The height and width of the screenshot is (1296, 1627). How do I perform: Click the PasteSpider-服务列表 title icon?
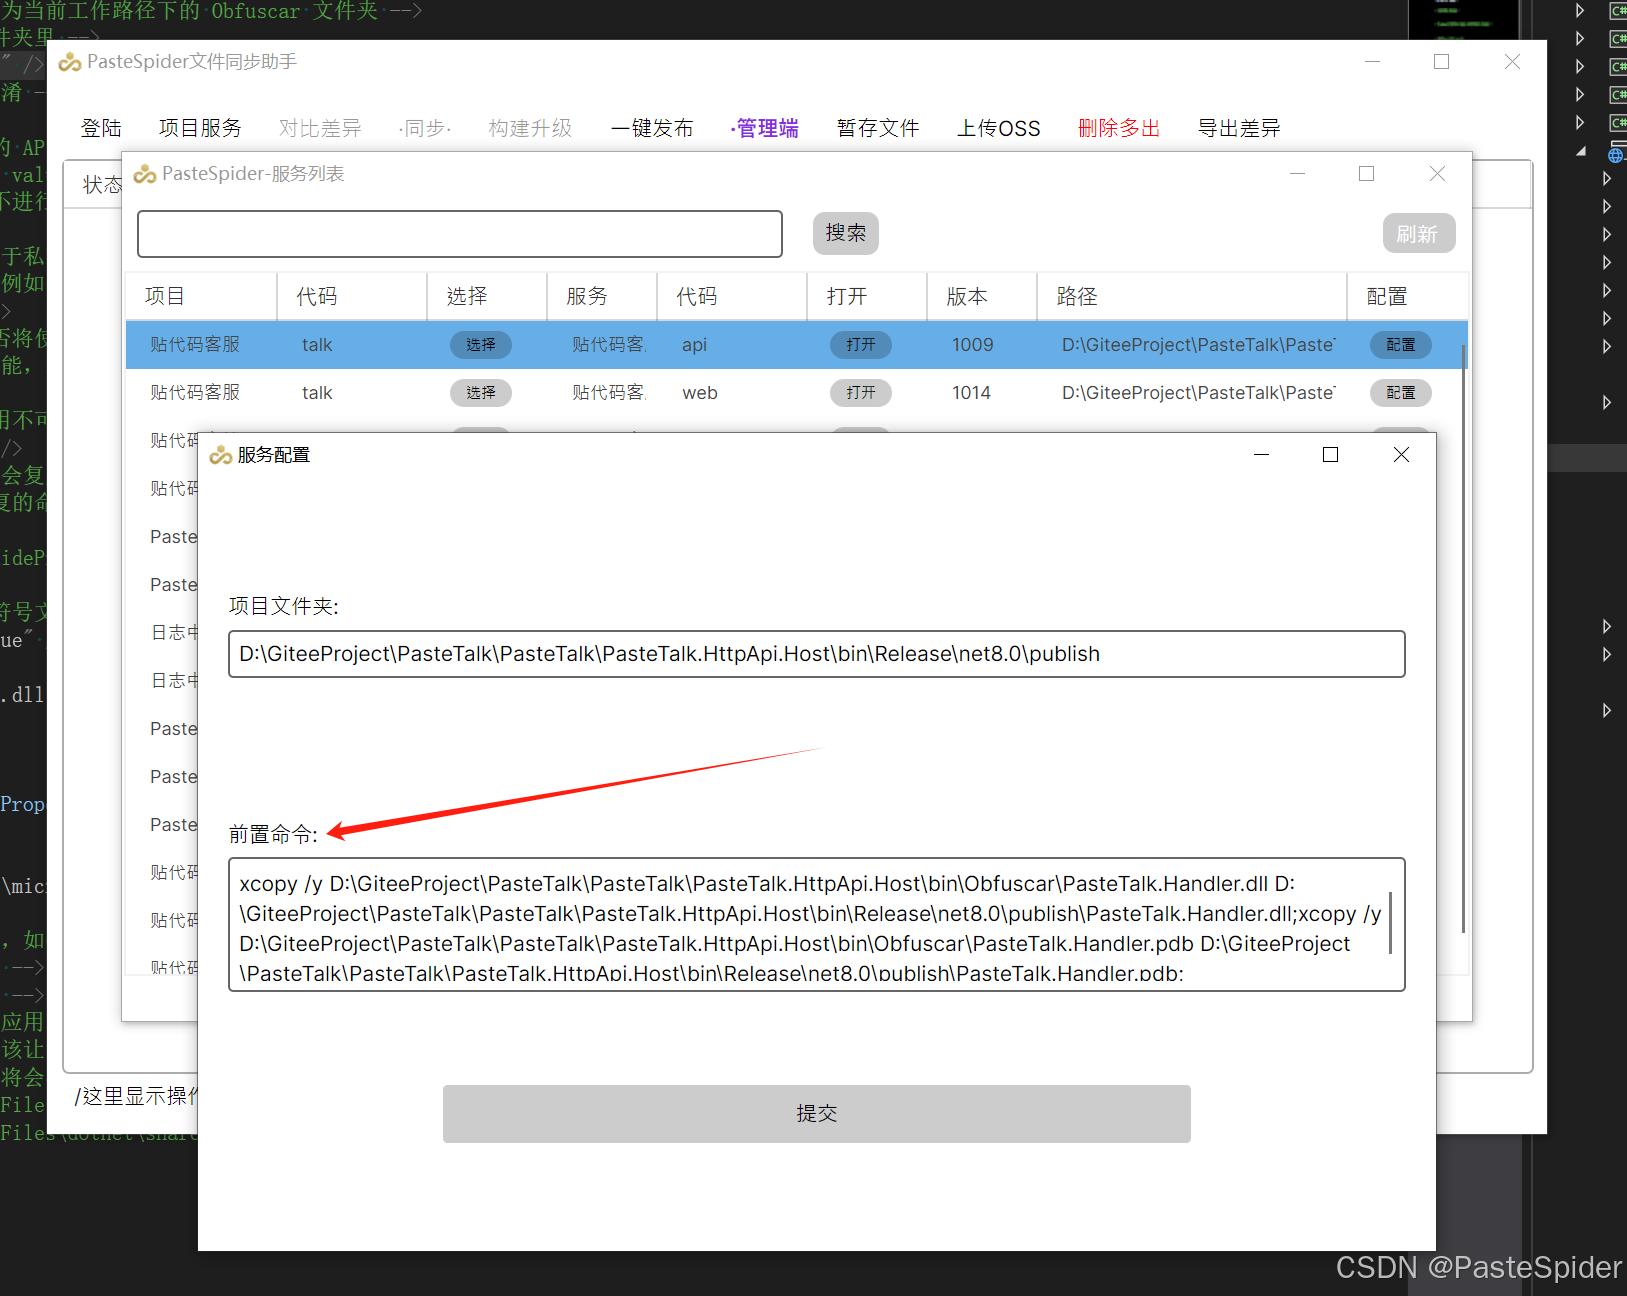click(145, 174)
